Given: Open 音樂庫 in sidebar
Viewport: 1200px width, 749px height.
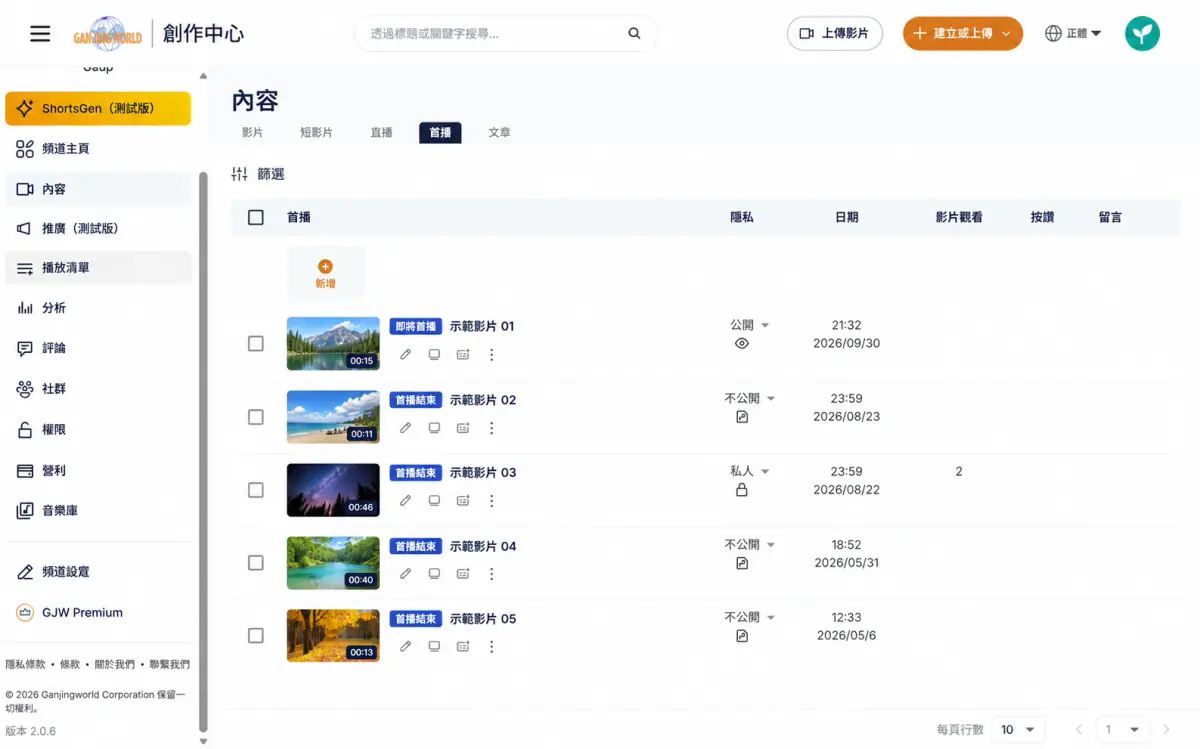Looking at the screenshot, I should pyautogui.click(x=98, y=511).
